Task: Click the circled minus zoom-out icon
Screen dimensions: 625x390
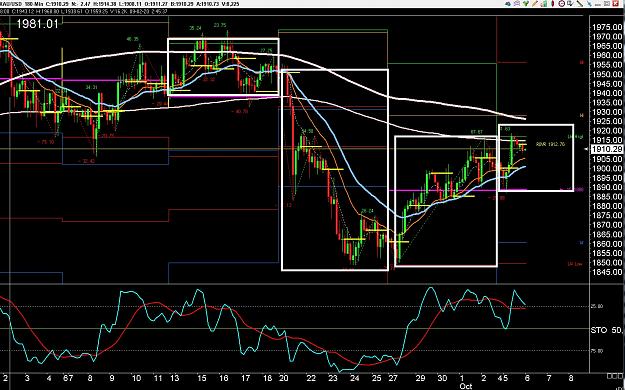Action: point(561,4)
